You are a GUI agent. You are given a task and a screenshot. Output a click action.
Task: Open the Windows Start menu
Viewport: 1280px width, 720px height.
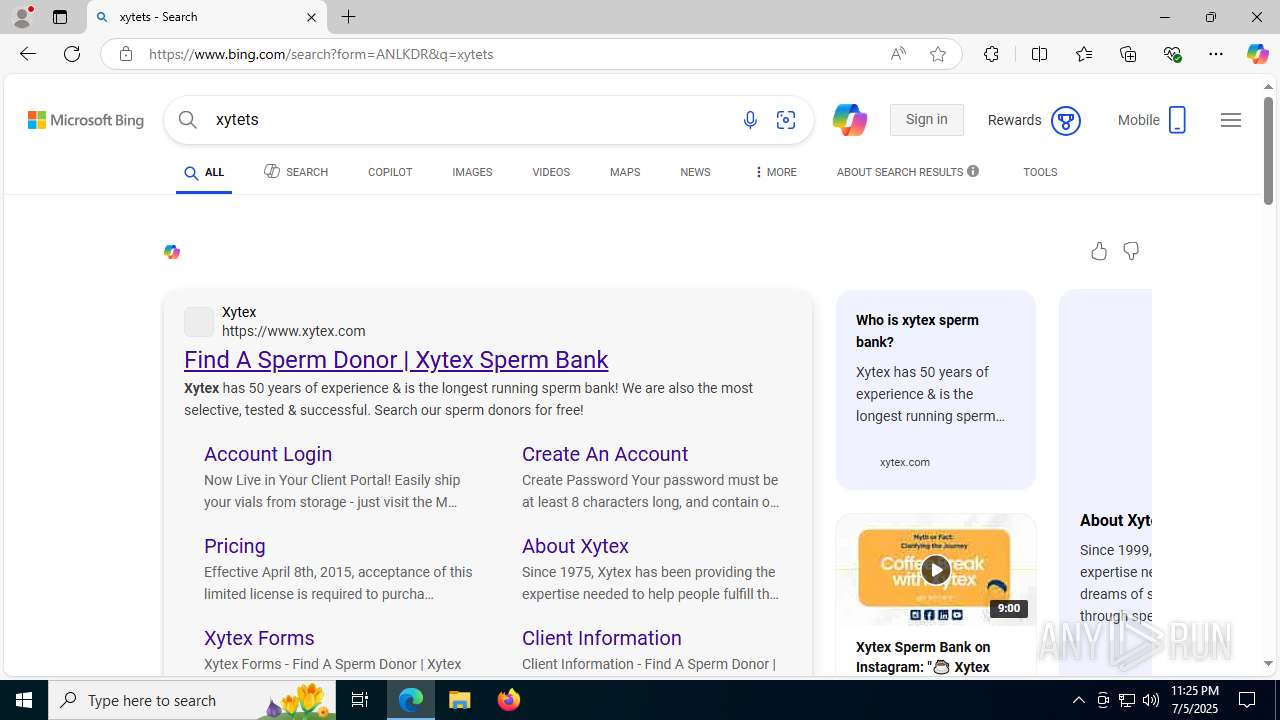[x=24, y=700]
